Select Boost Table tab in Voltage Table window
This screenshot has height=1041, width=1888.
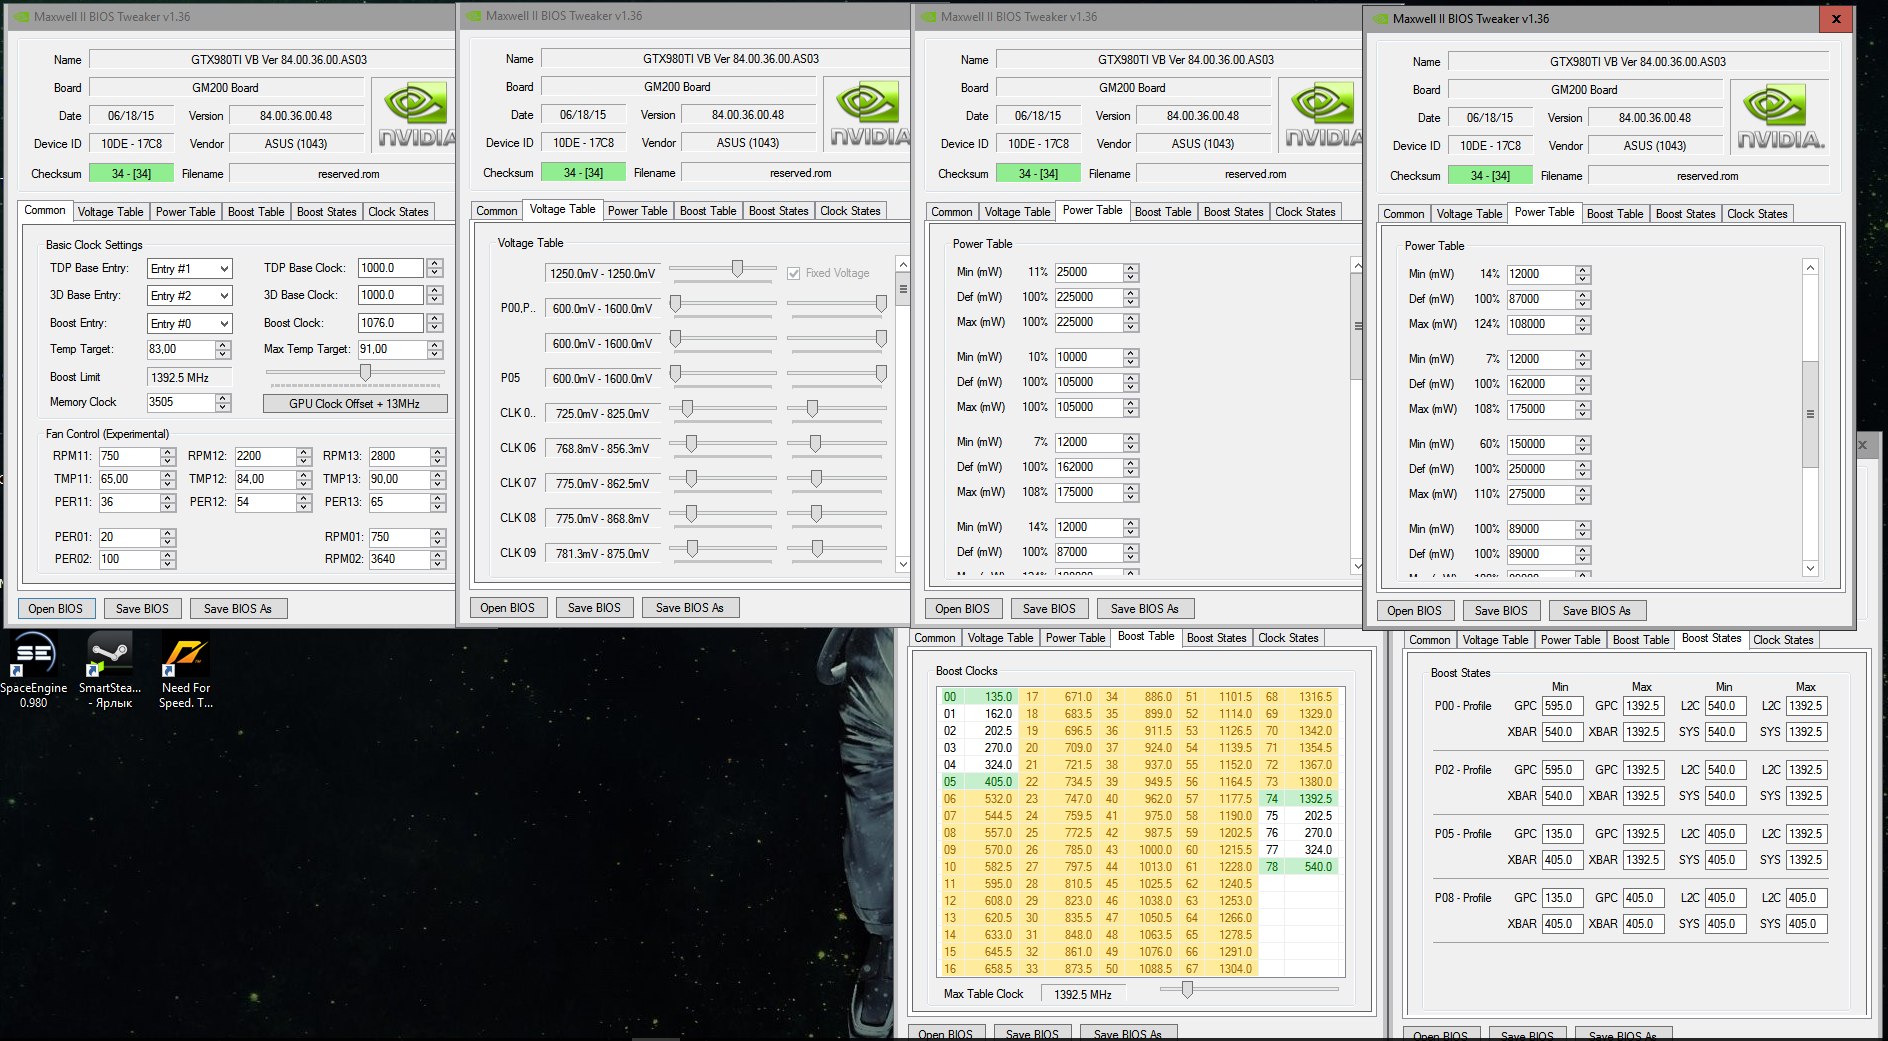point(708,211)
